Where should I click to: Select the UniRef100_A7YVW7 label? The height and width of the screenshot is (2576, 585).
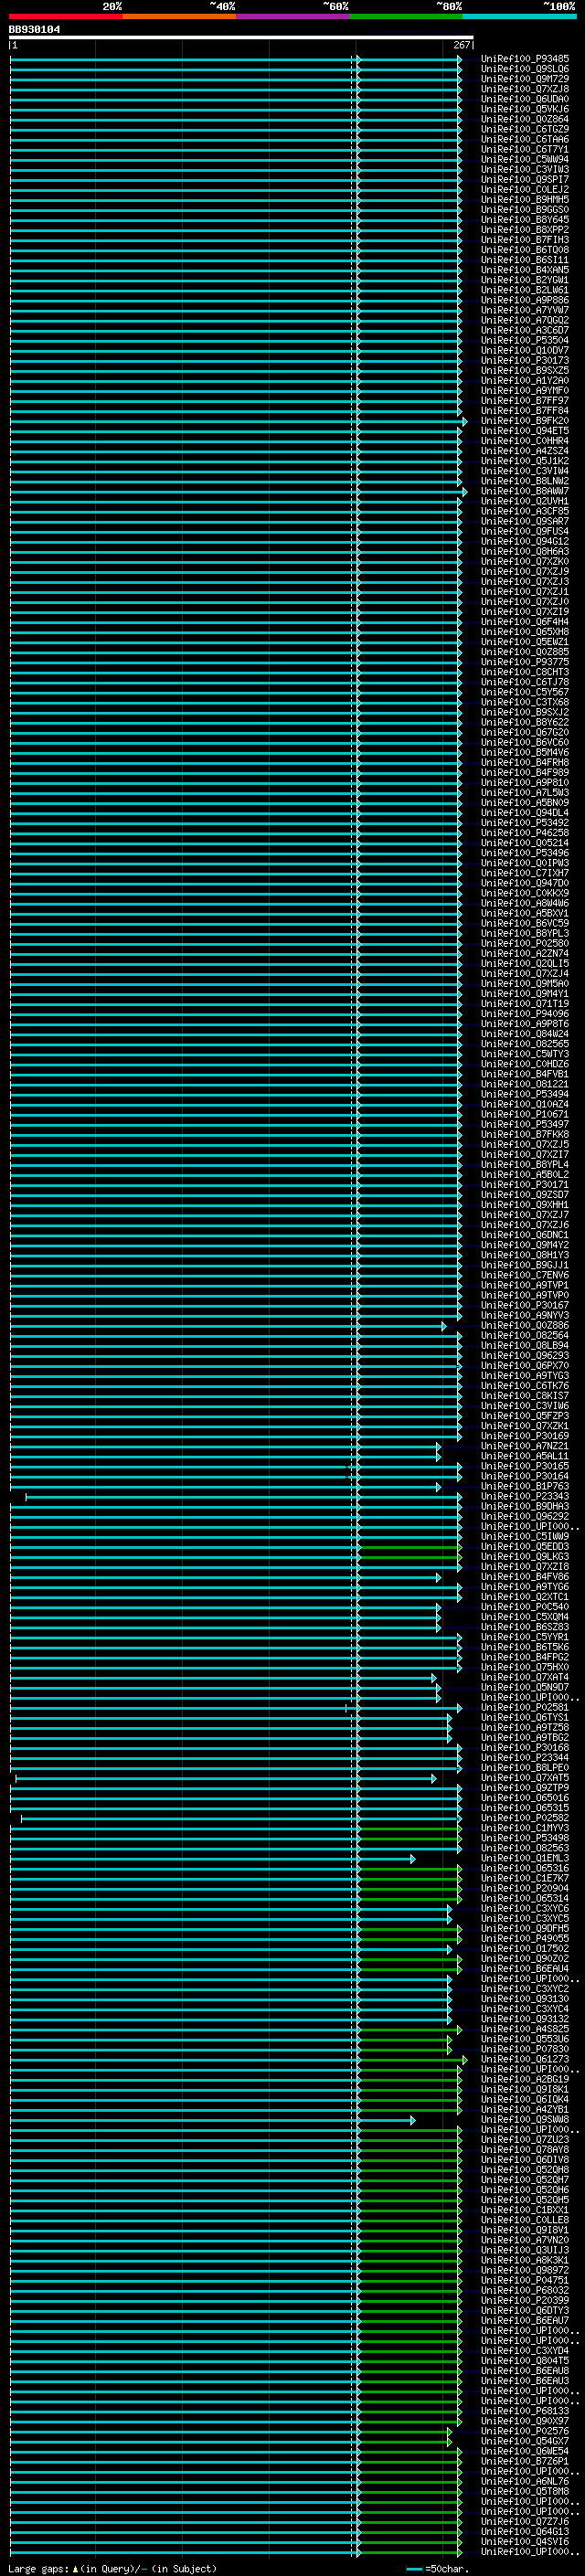click(x=525, y=310)
